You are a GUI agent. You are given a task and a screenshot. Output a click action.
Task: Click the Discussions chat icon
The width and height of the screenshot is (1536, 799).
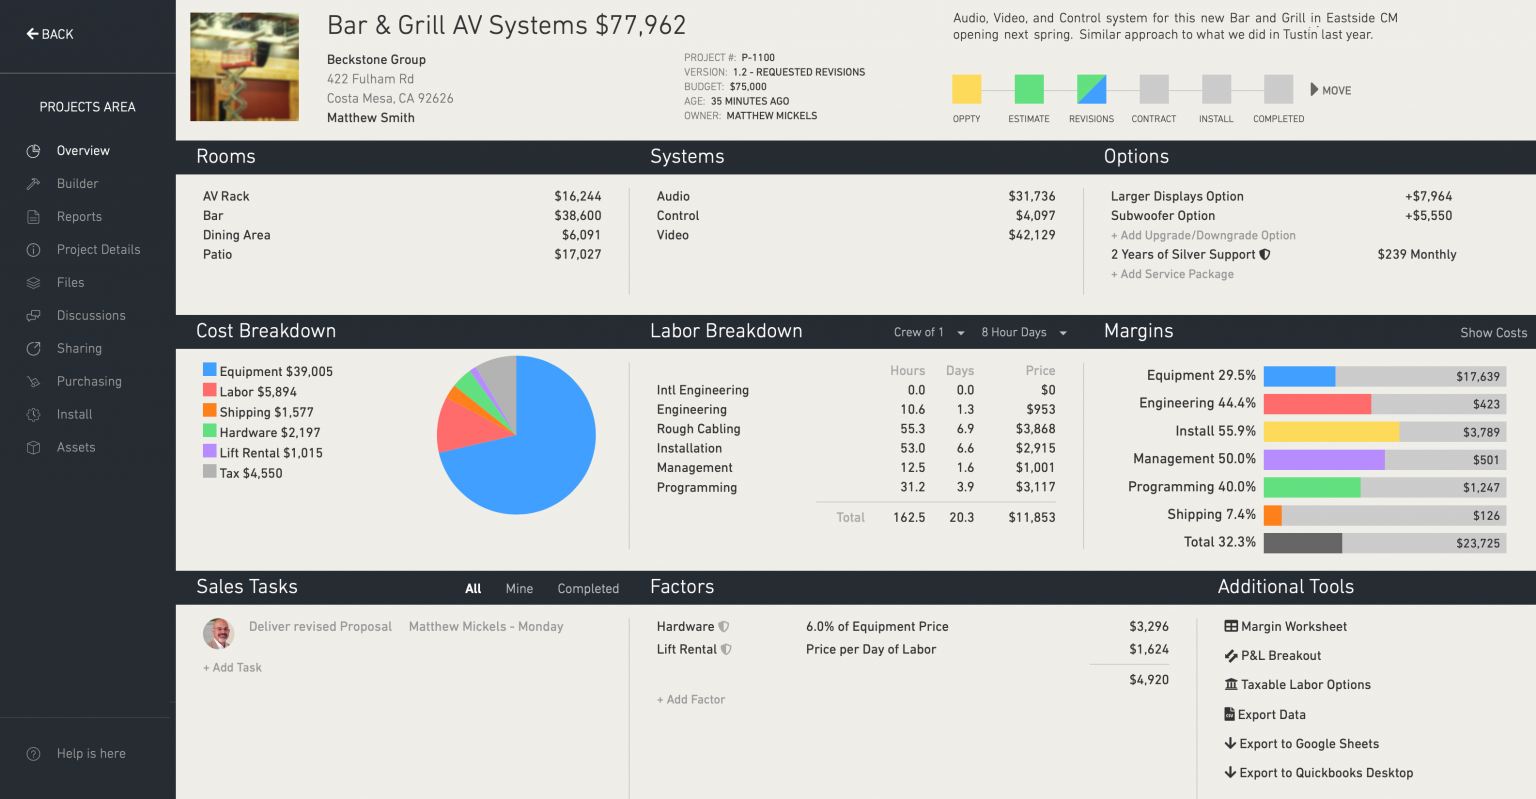point(33,316)
